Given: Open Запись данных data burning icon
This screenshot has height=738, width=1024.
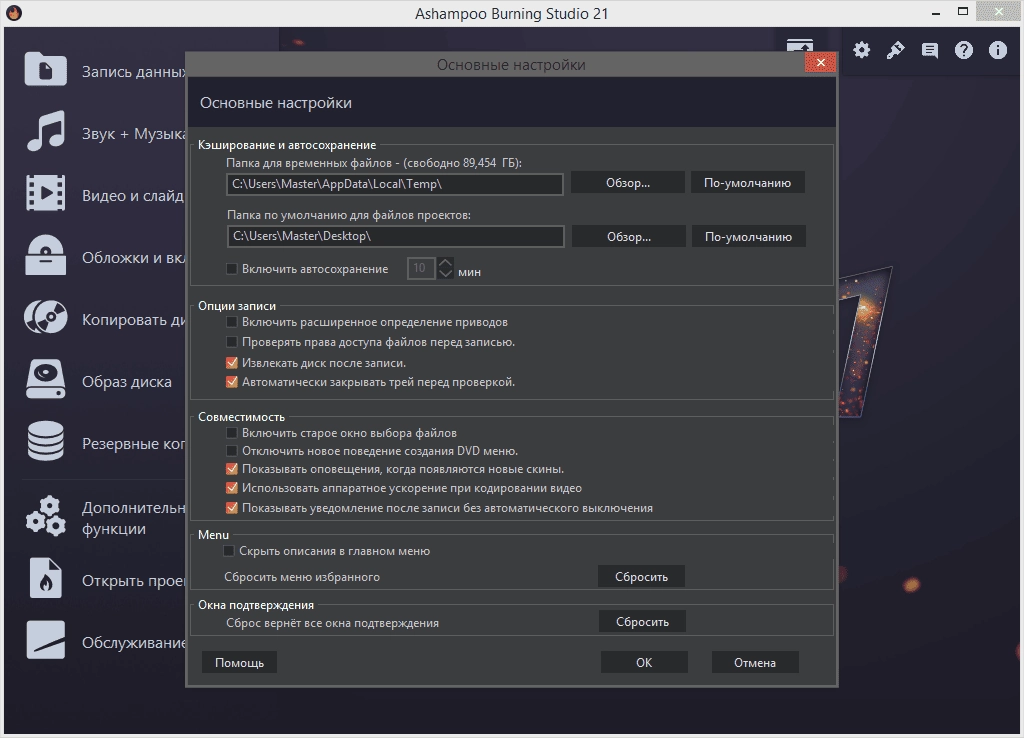Looking at the screenshot, I should click(45, 69).
